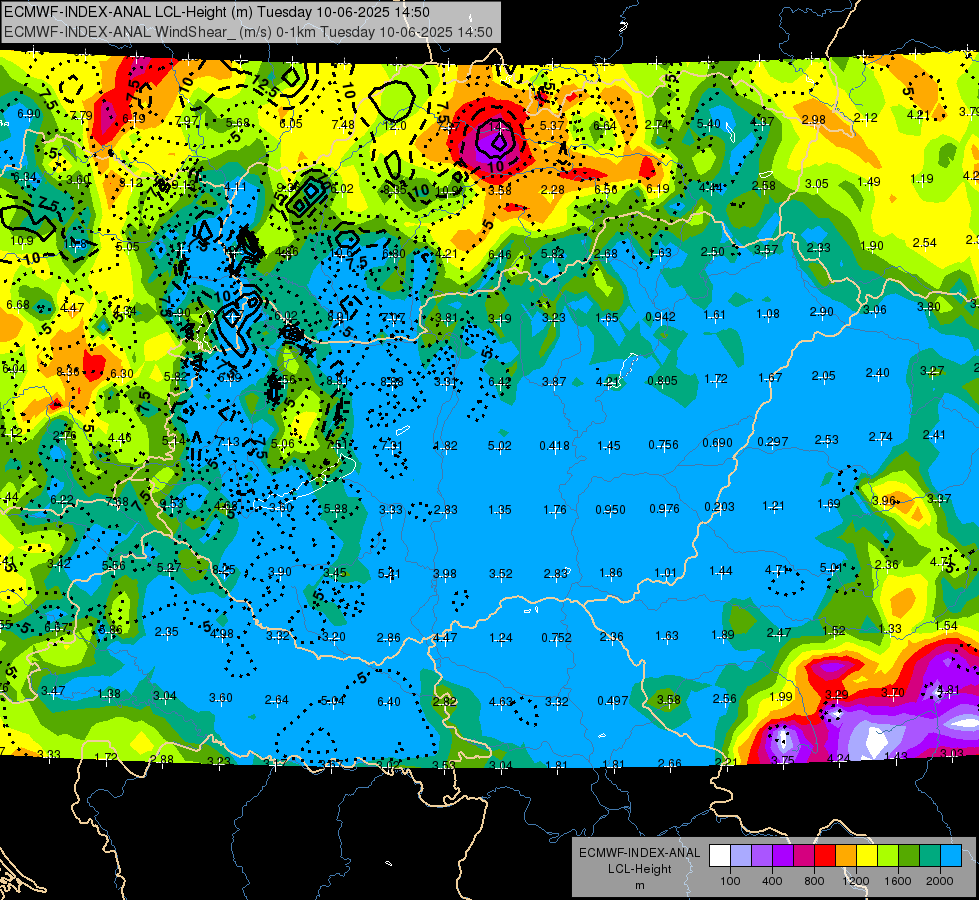Click the legend scale value '400'
Image resolution: width=979 pixels, height=900 pixels.
[x=772, y=881]
